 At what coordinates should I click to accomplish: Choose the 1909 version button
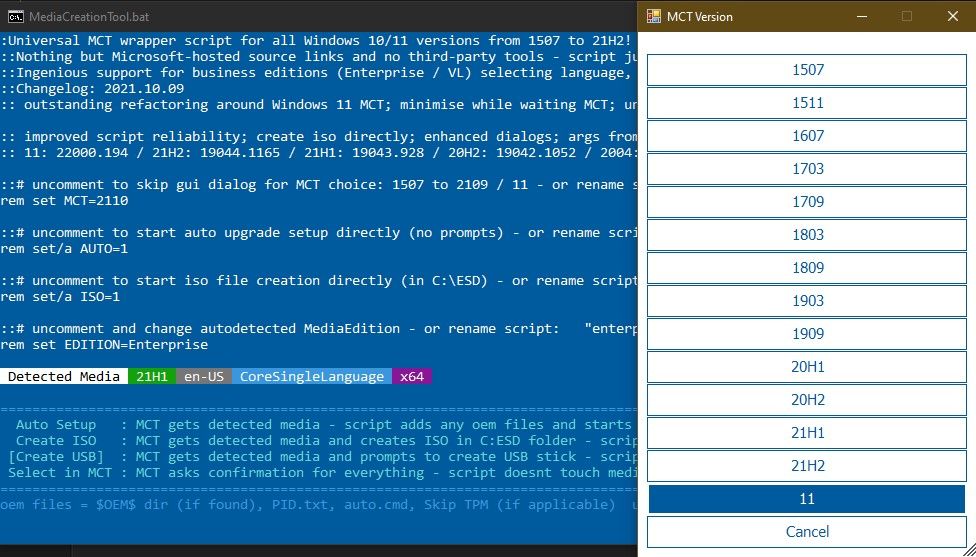pyautogui.click(x=807, y=334)
